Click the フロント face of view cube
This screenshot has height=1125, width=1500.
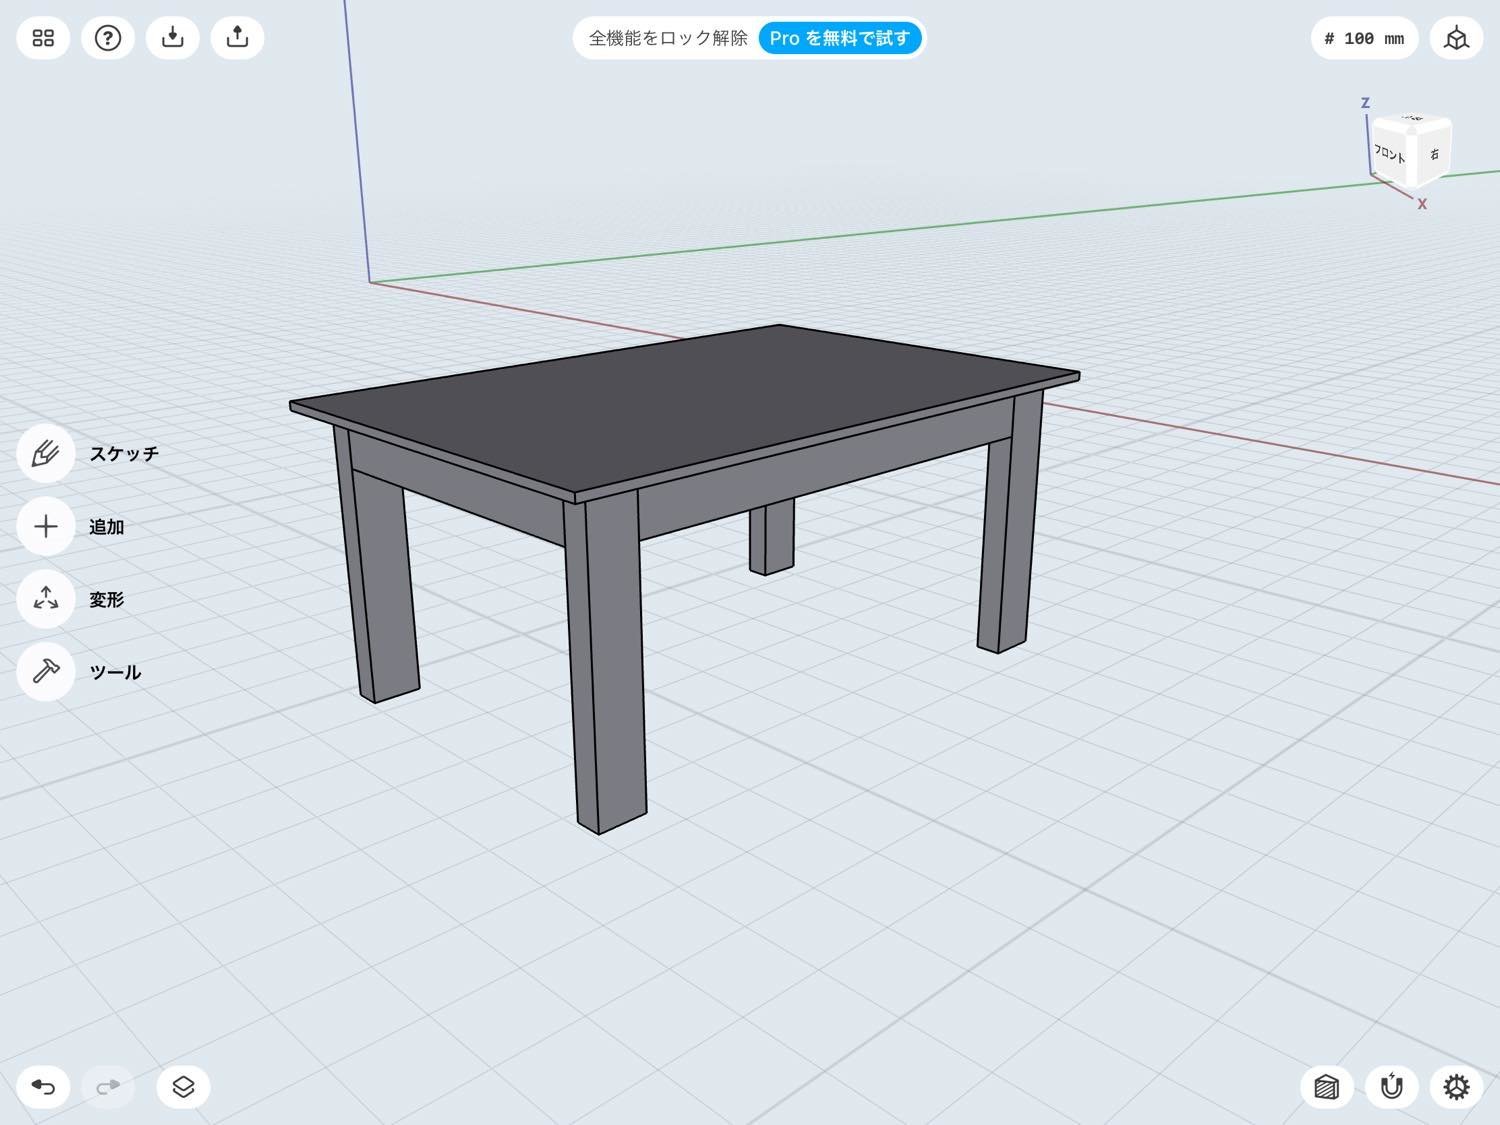click(x=1389, y=153)
